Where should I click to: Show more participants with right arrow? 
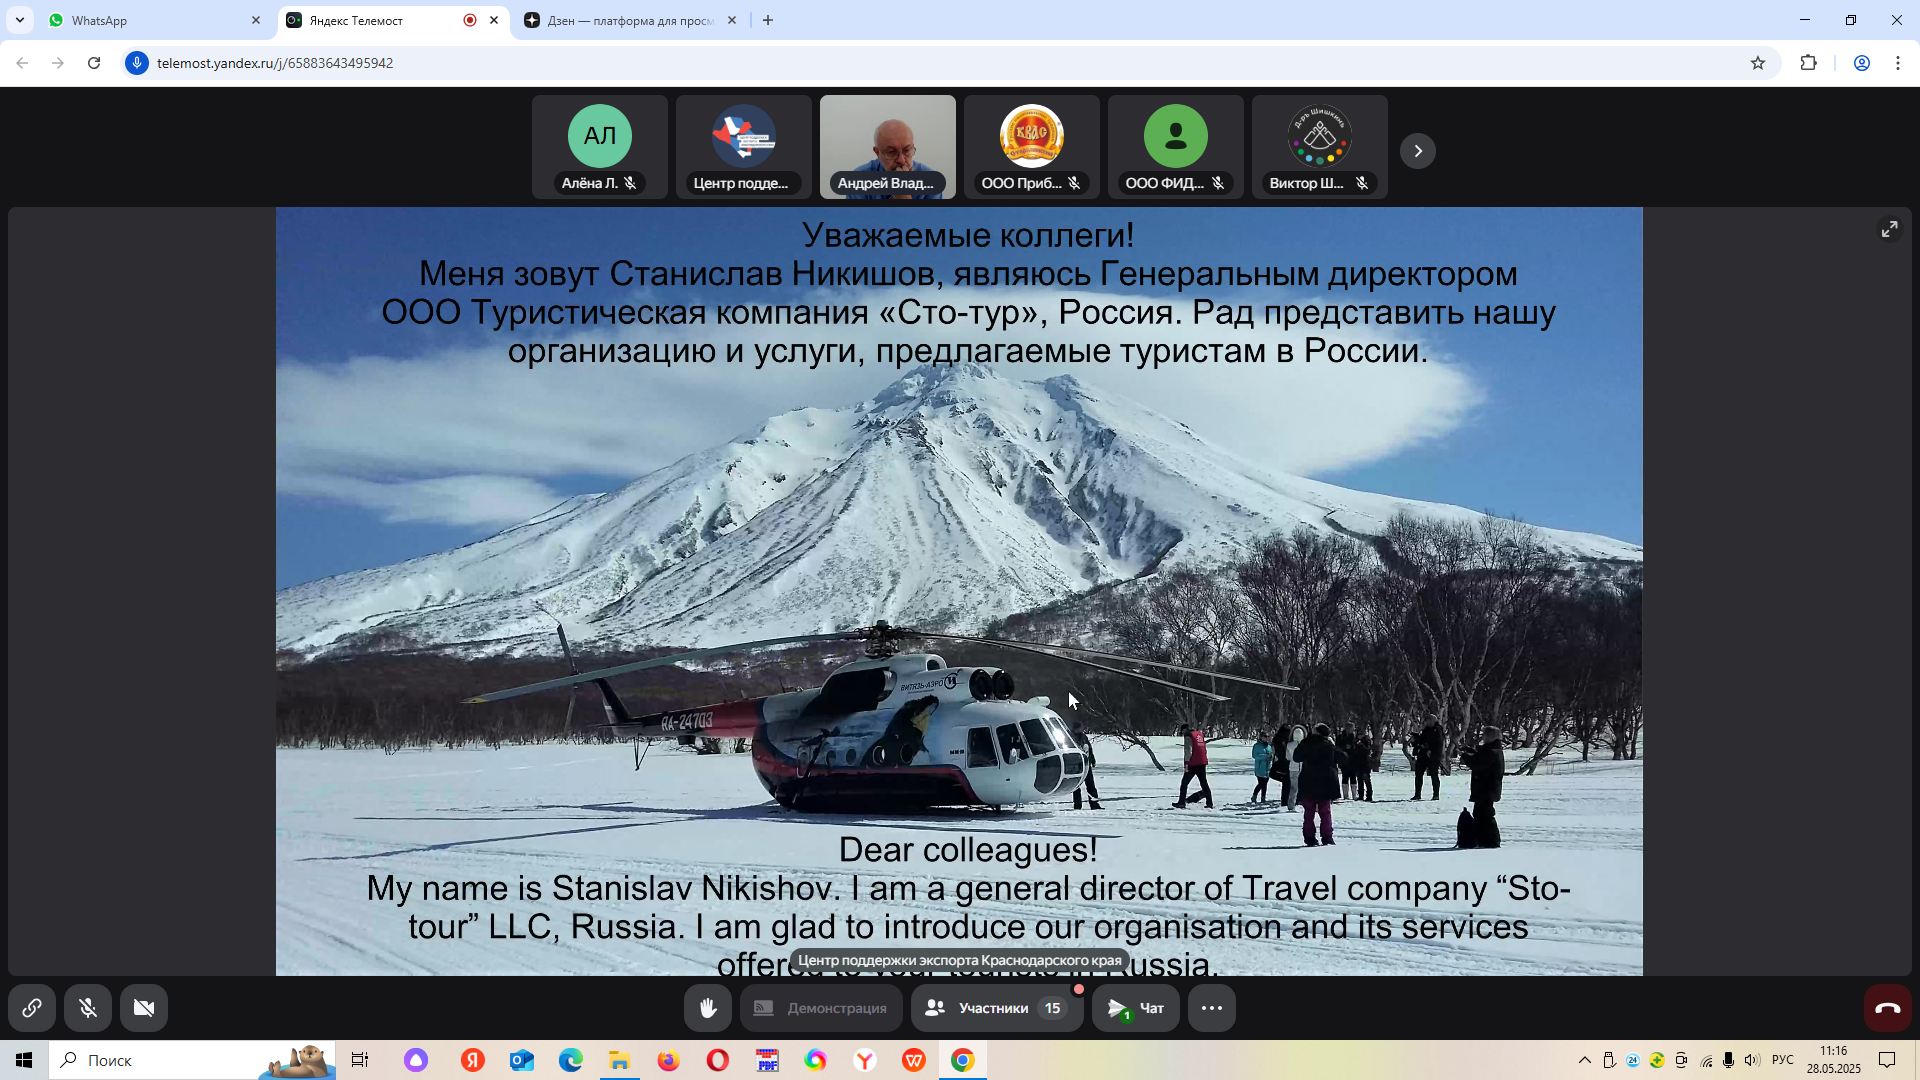(1417, 151)
